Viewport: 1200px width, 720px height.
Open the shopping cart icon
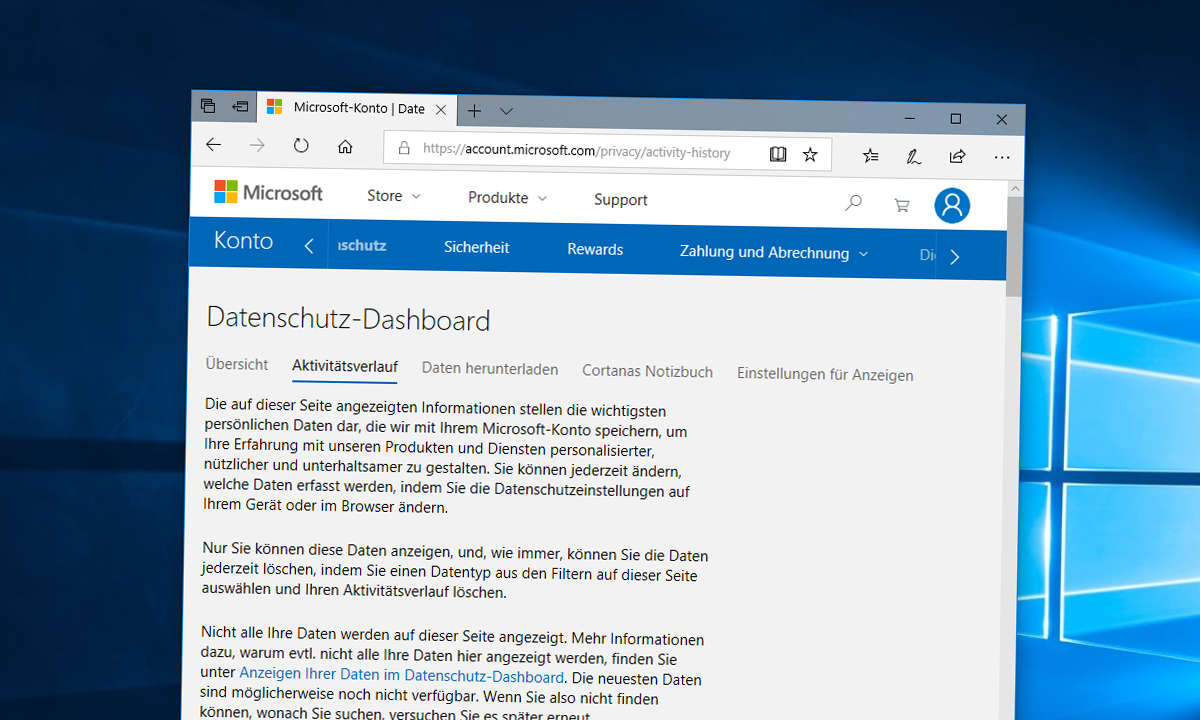[x=902, y=205]
